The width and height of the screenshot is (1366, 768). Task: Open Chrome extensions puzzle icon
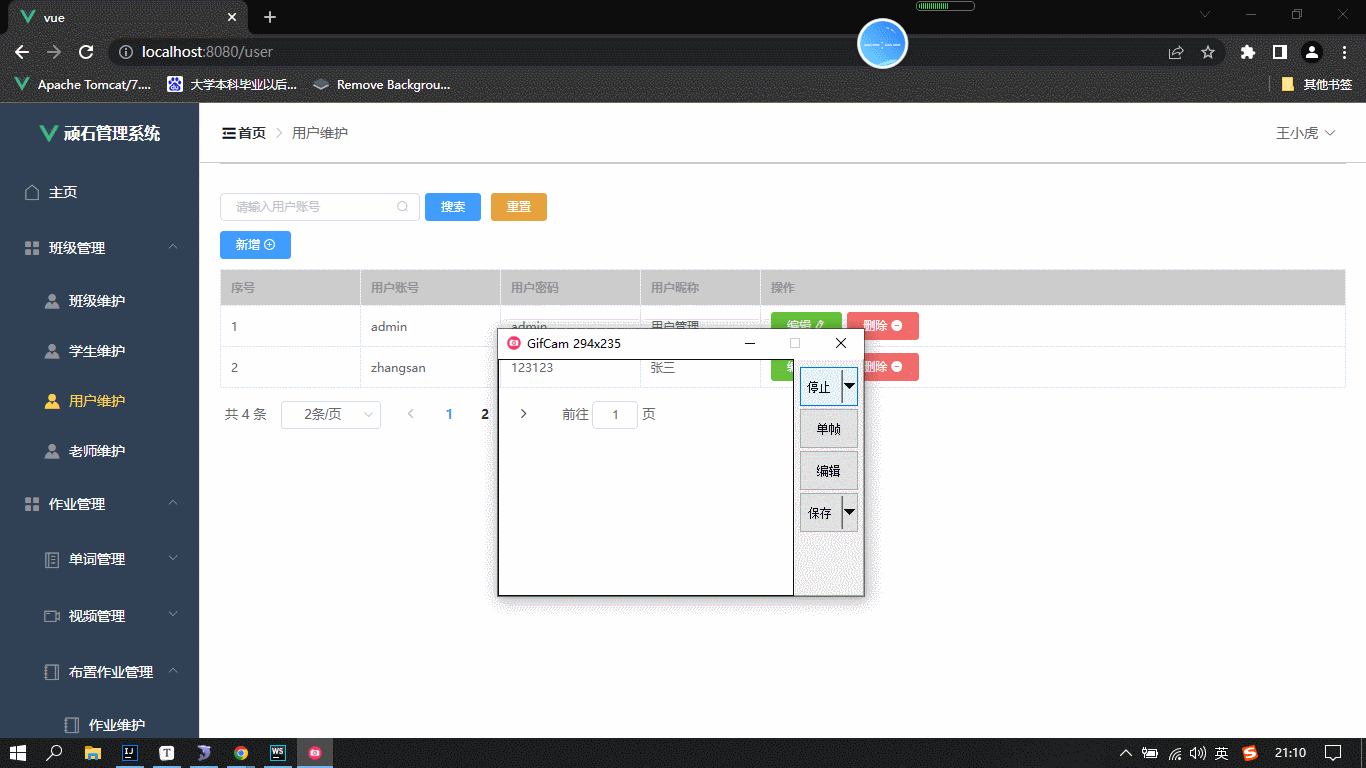tap(1247, 52)
